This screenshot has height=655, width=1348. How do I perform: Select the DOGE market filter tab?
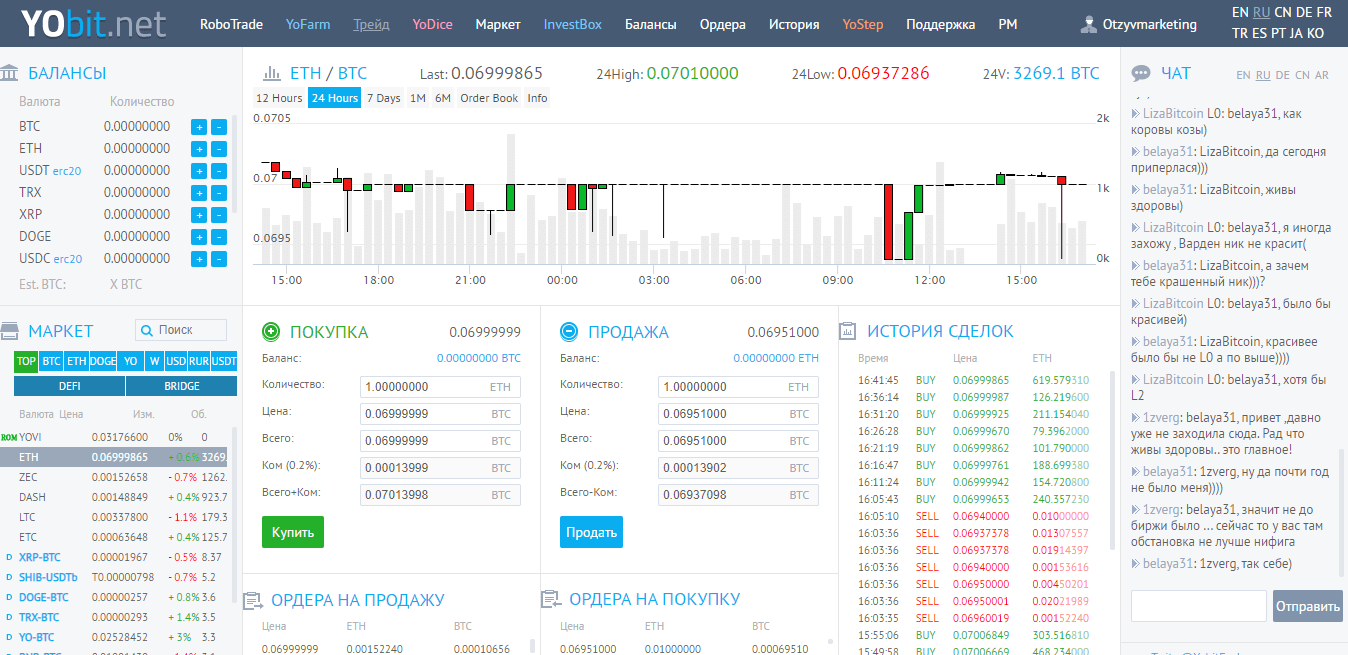click(x=103, y=361)
